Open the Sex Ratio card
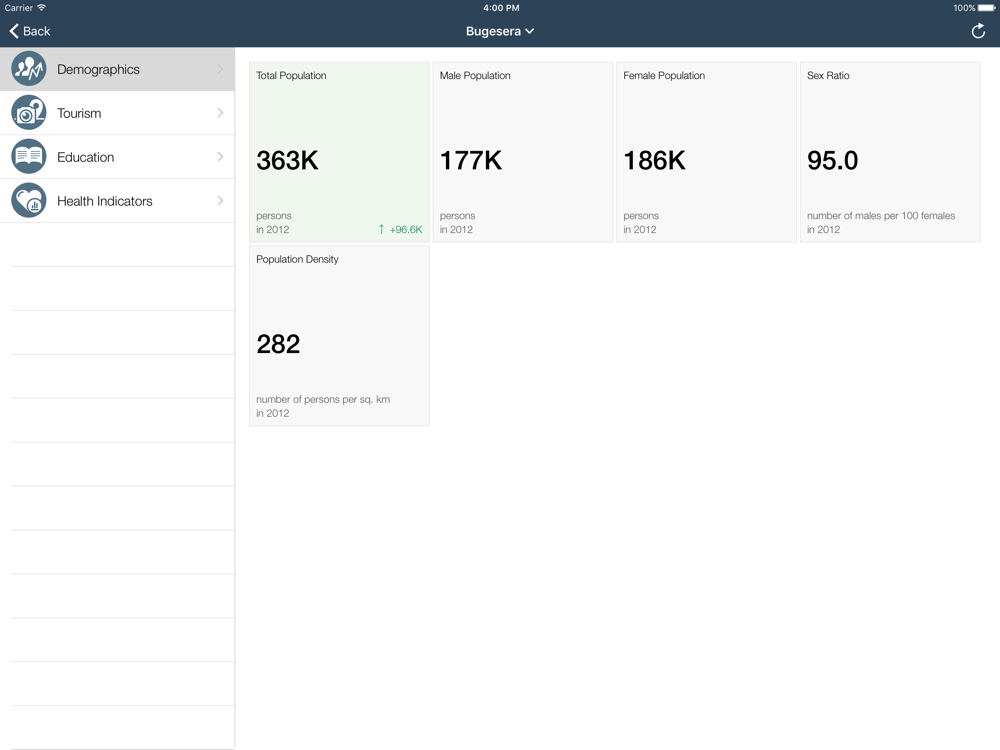The image size is (1000, 750). pyautogui.click(x=890, y=152)
